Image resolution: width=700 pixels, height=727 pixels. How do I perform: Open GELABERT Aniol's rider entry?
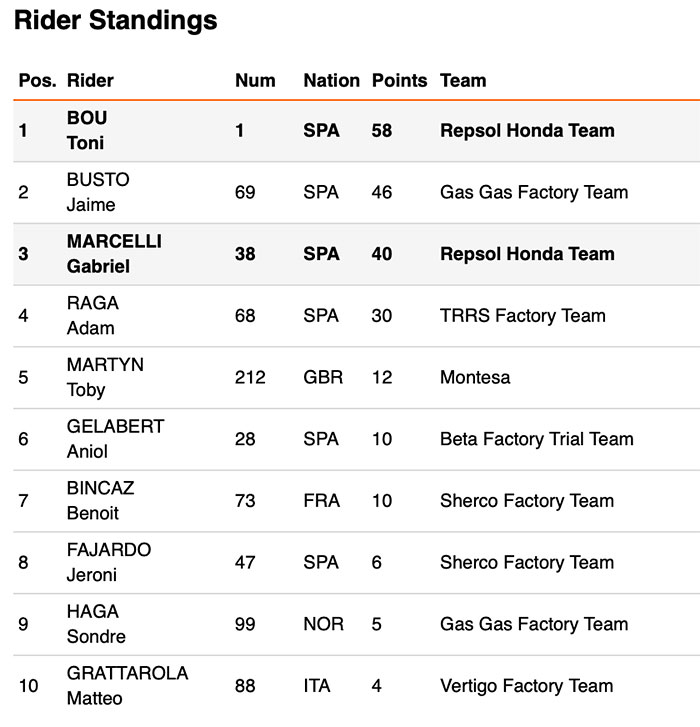115,438
